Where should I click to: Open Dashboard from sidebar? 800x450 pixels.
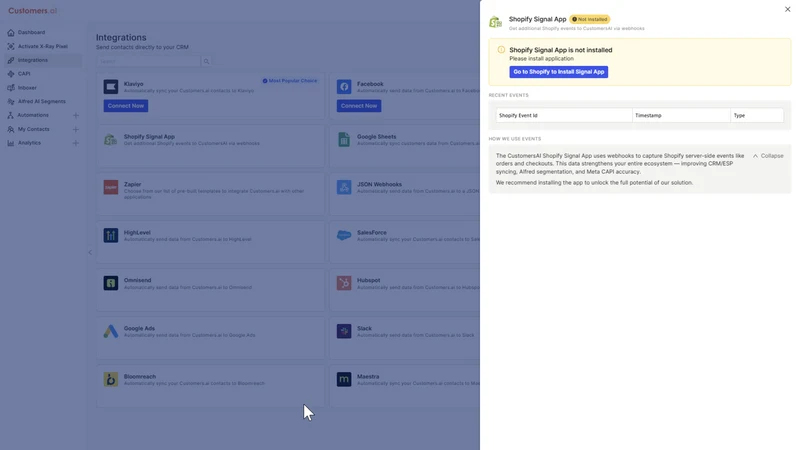click(x=31, y=32)
